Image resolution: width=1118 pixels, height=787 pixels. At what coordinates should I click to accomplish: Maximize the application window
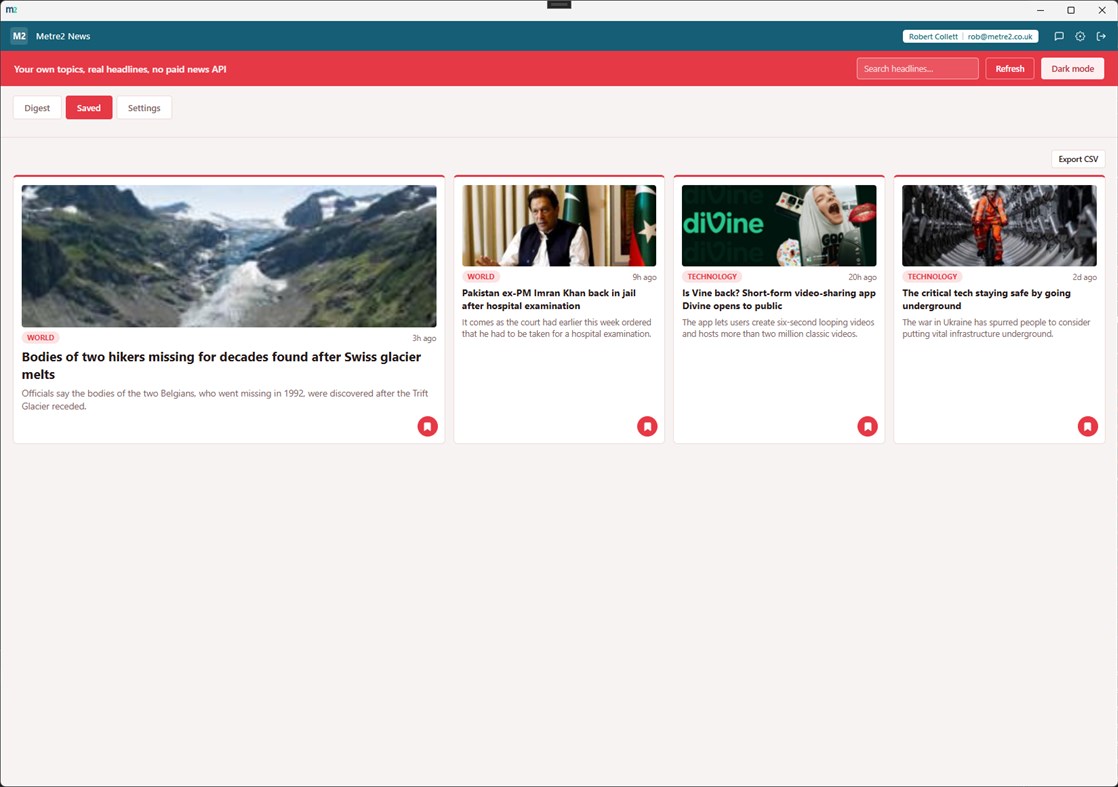[1071, 10]
